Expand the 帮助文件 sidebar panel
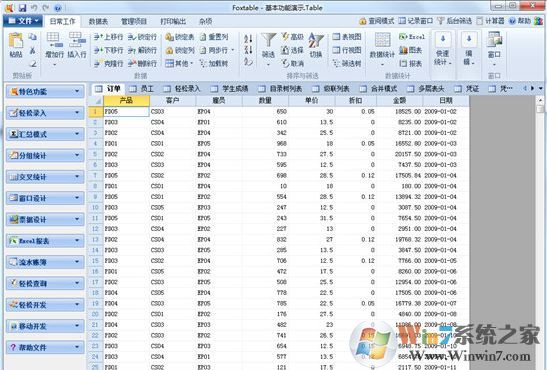Image resolution: width=547 pixels, height=370 pixels. (45, 347)
